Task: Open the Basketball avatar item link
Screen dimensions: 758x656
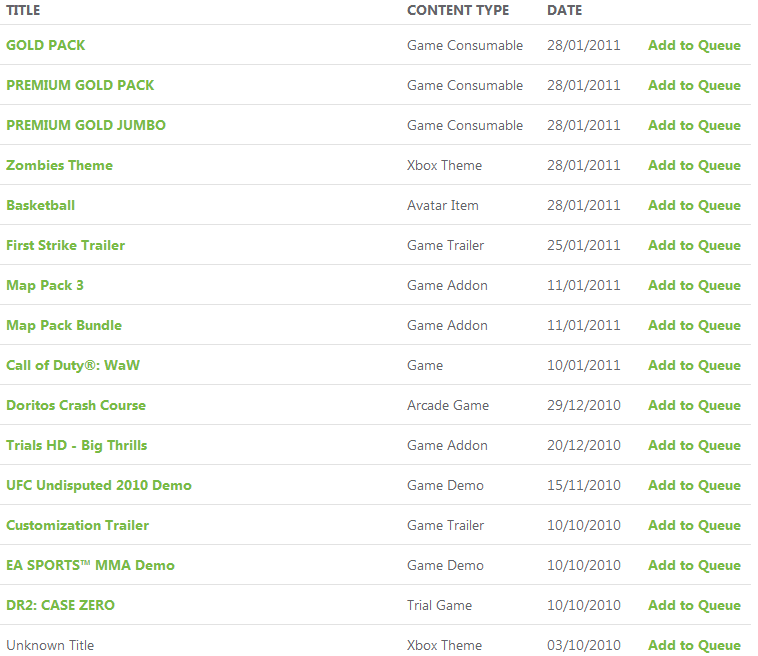Action: (40, 205)
